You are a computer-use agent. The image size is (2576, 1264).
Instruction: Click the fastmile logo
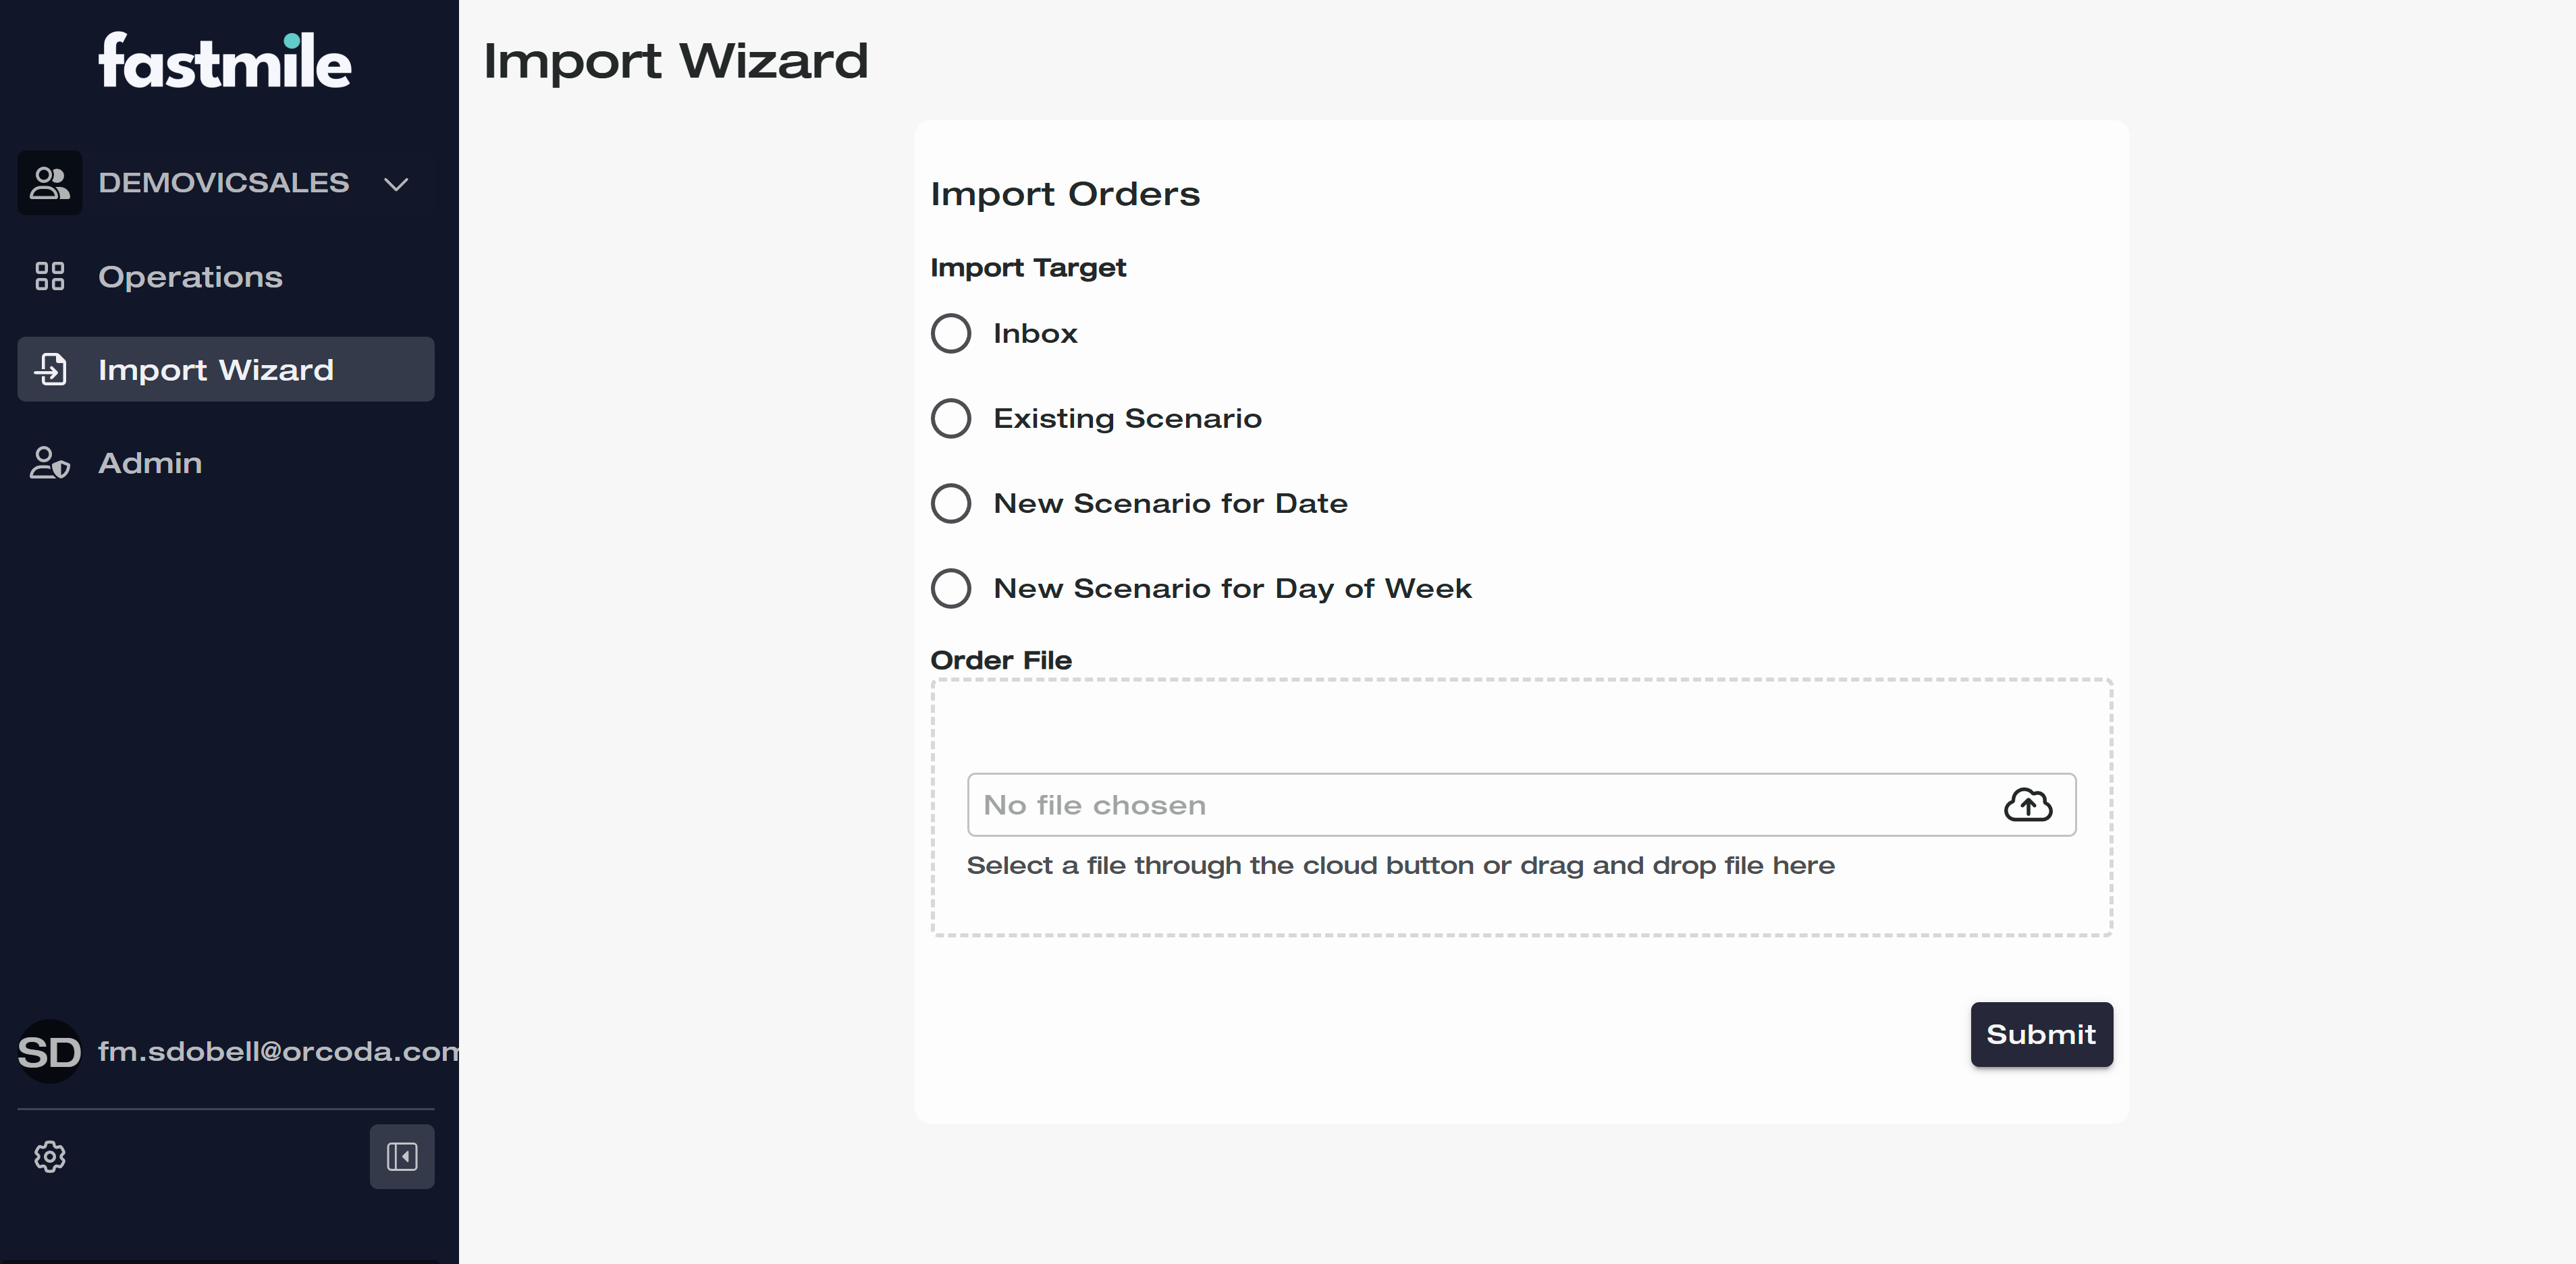[225, 61]
